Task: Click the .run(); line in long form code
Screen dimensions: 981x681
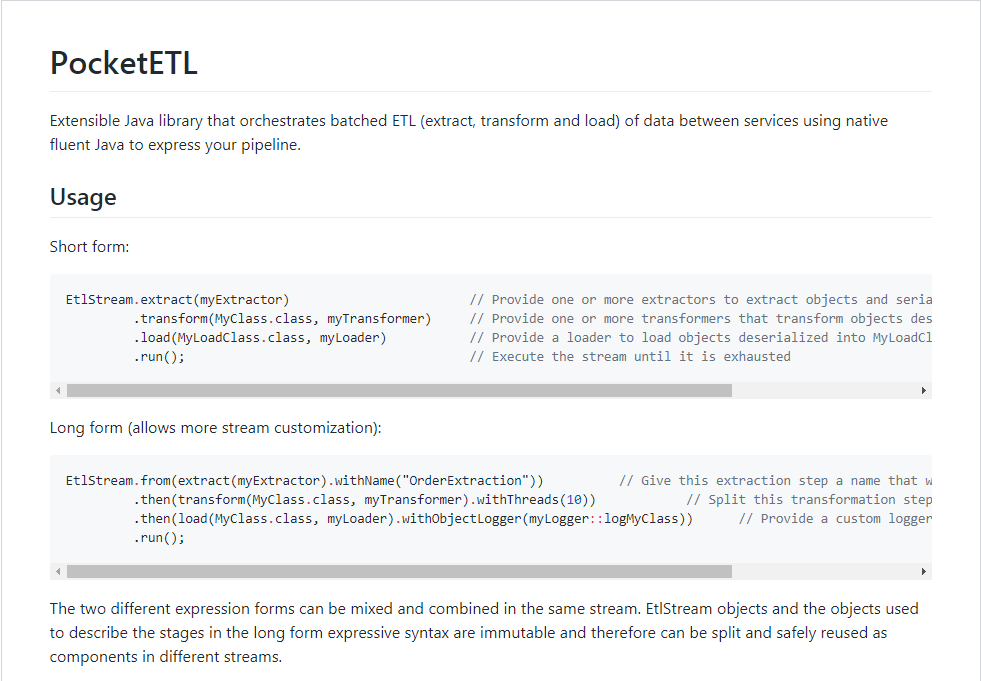Action: [159, 538]
